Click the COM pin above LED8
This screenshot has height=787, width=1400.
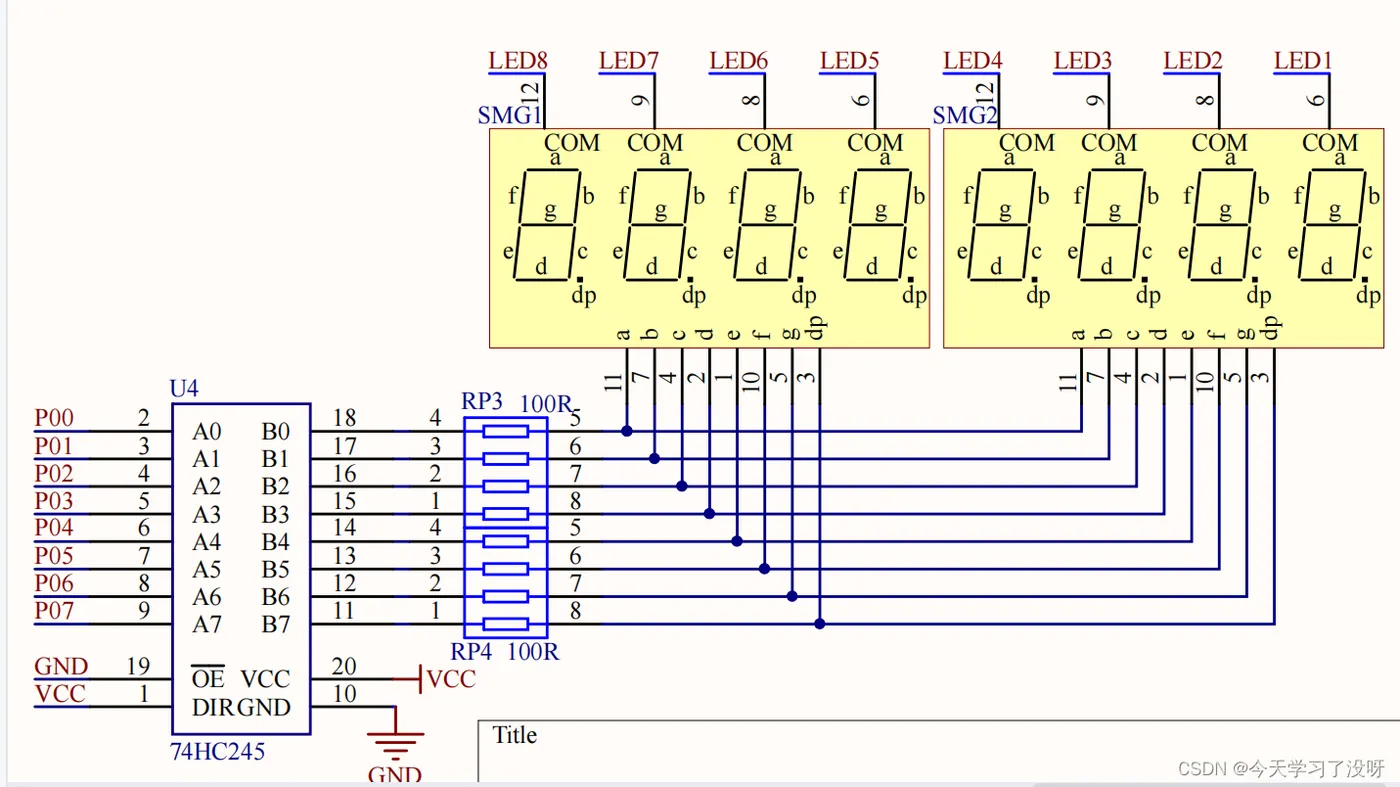coord(571,143)
